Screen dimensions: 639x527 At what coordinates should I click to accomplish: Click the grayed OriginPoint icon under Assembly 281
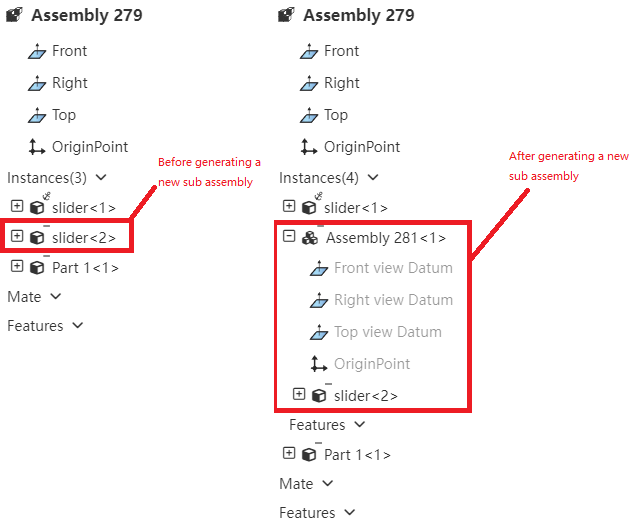(x=319, y=364)
